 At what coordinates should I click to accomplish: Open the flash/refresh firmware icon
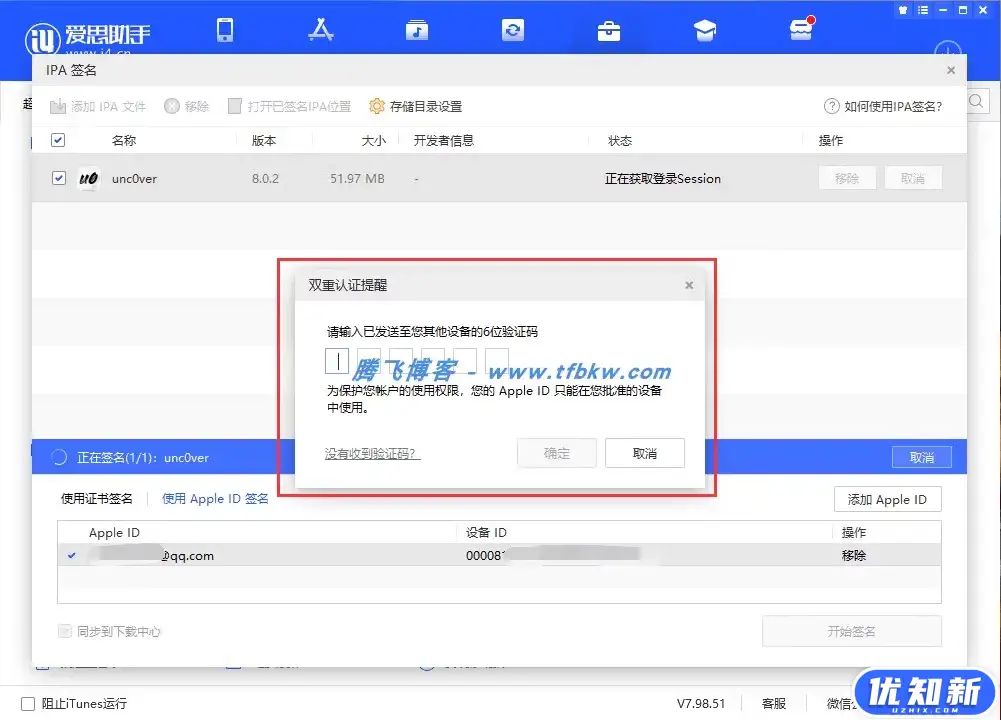513,30
